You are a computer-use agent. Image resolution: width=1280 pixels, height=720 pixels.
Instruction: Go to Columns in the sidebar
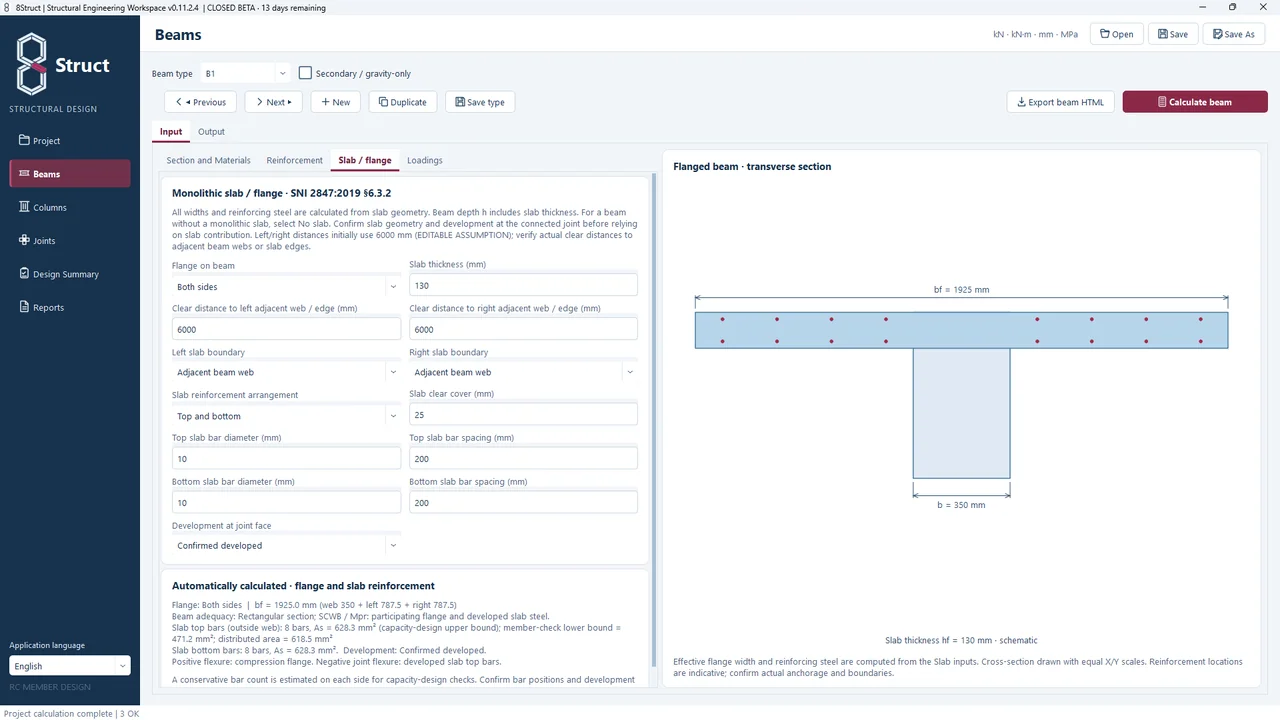click(70, 207)
